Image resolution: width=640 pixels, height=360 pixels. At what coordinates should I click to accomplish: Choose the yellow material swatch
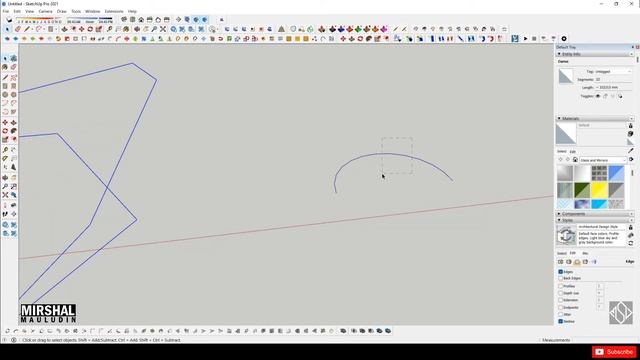point(599,190)
